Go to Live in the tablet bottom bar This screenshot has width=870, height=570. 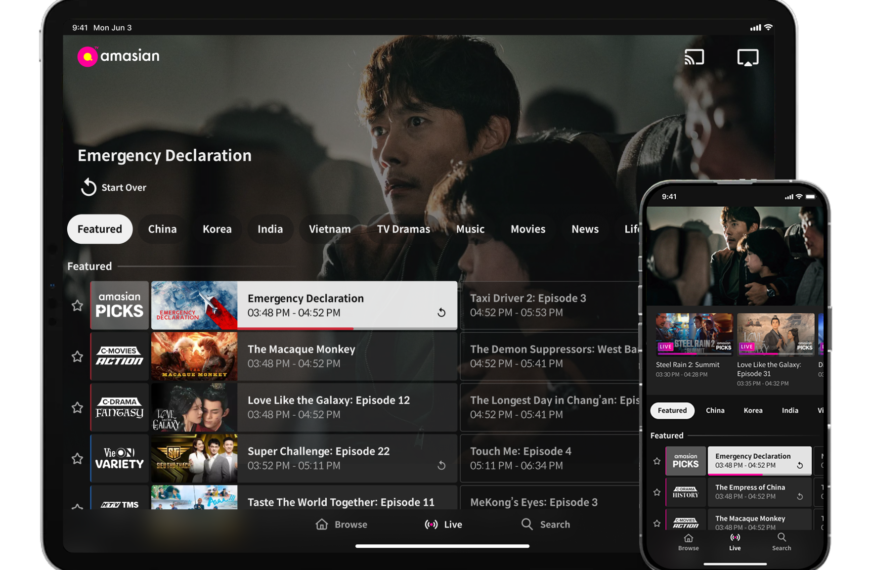click(443, 524)
